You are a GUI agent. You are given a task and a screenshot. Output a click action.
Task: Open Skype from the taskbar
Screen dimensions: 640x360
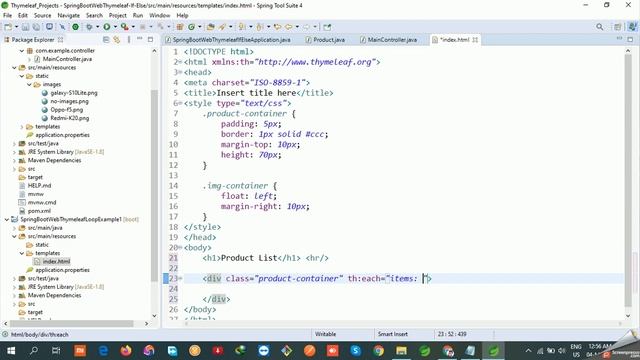[x=356, y=351]
